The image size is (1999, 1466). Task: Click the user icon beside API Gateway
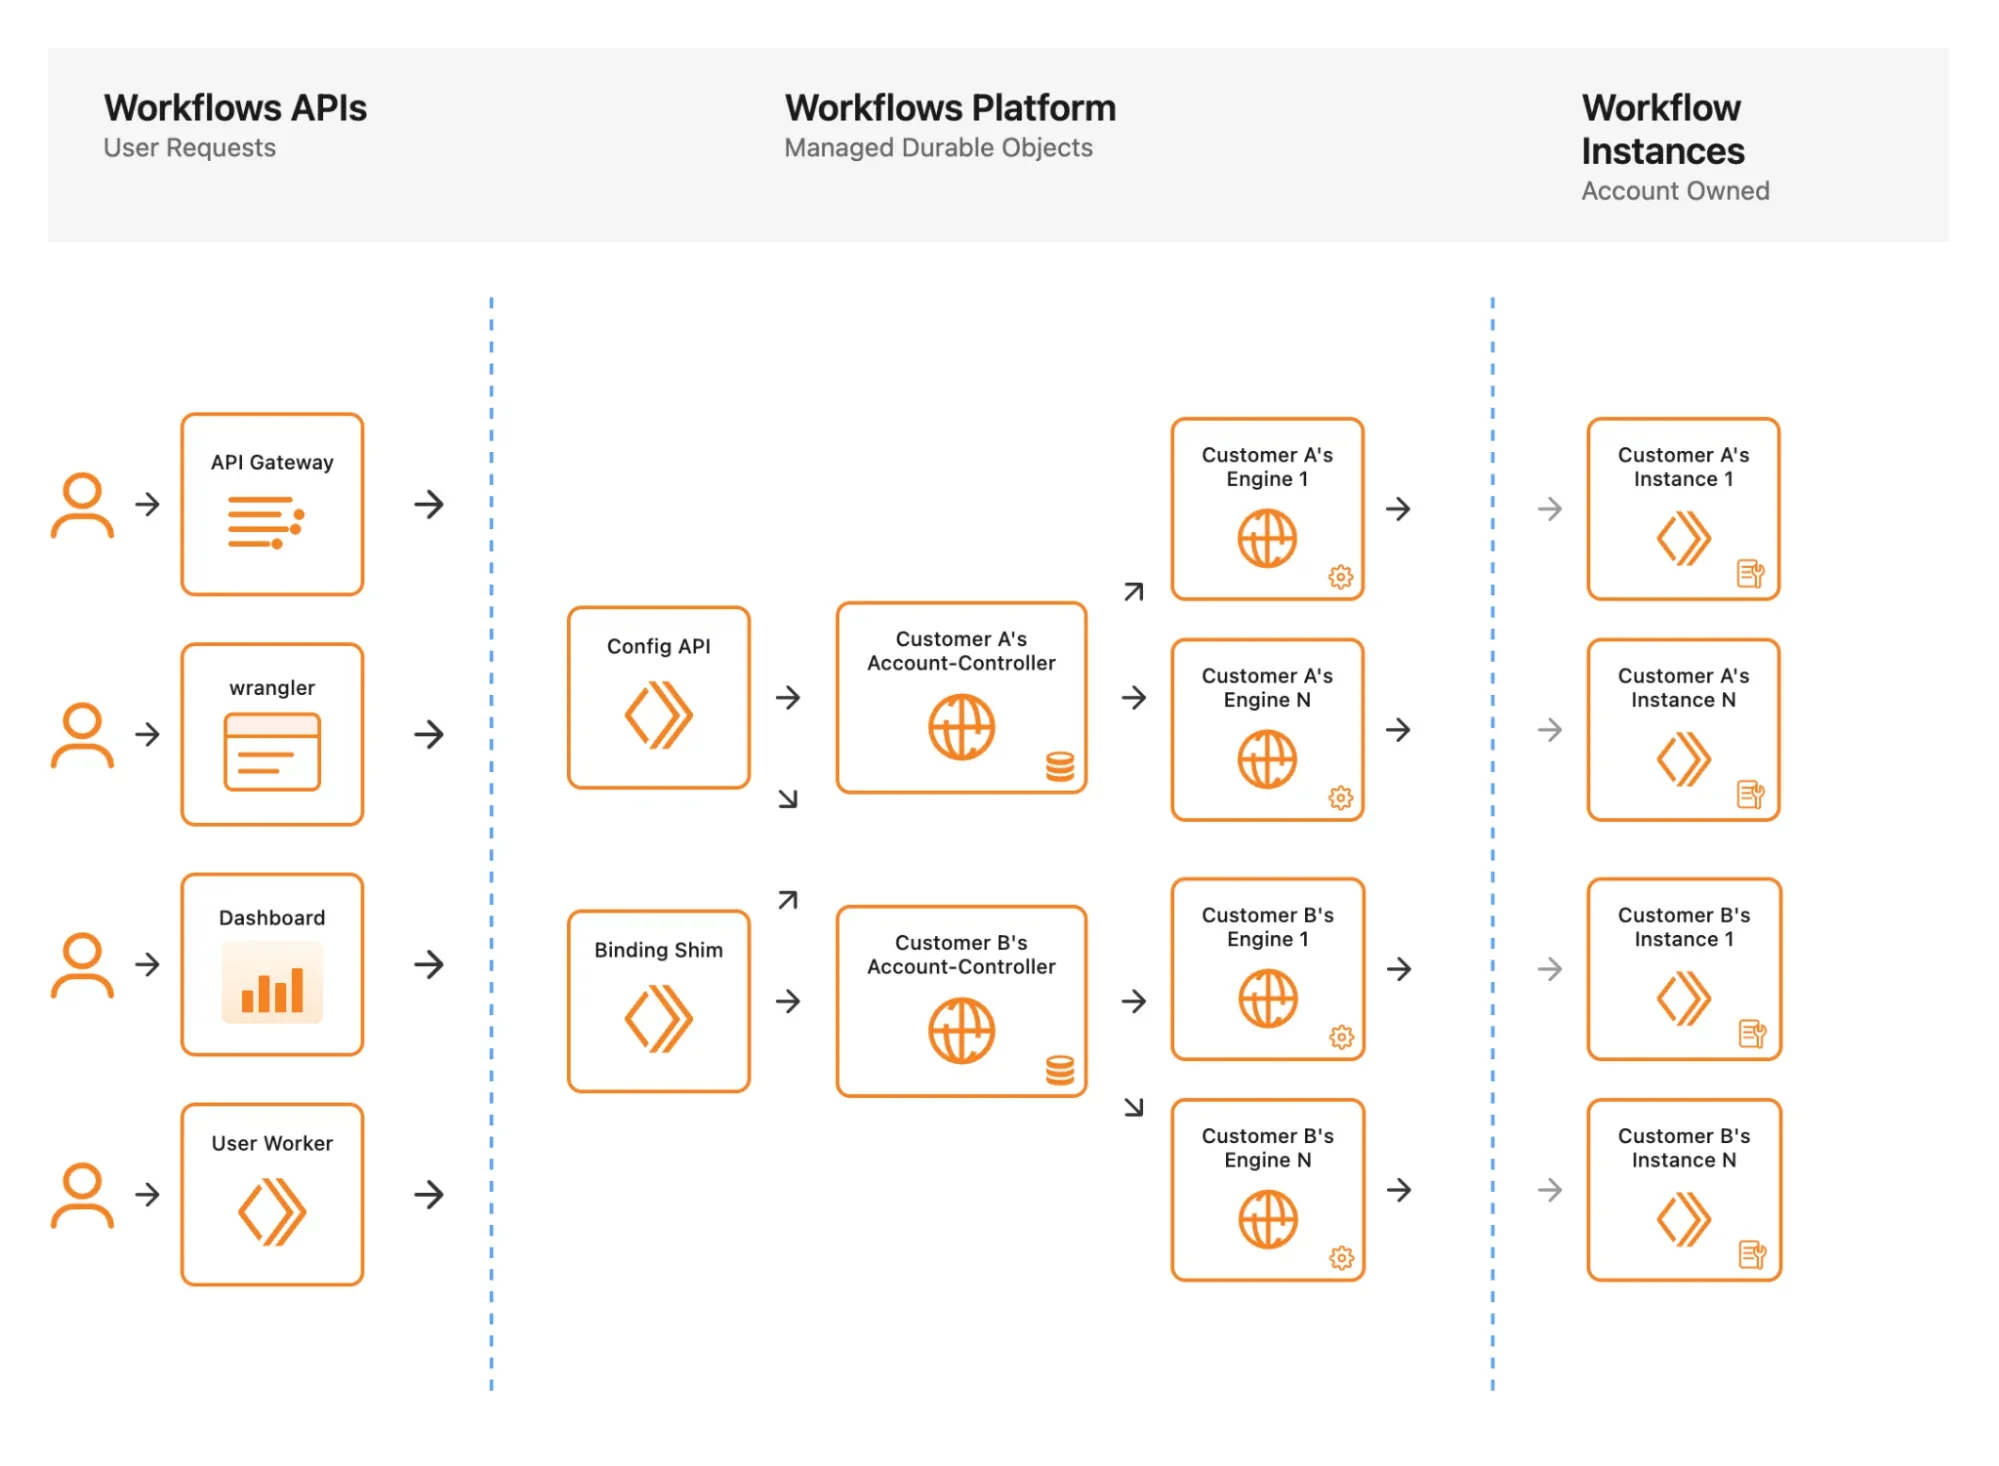tap(82, 505)
